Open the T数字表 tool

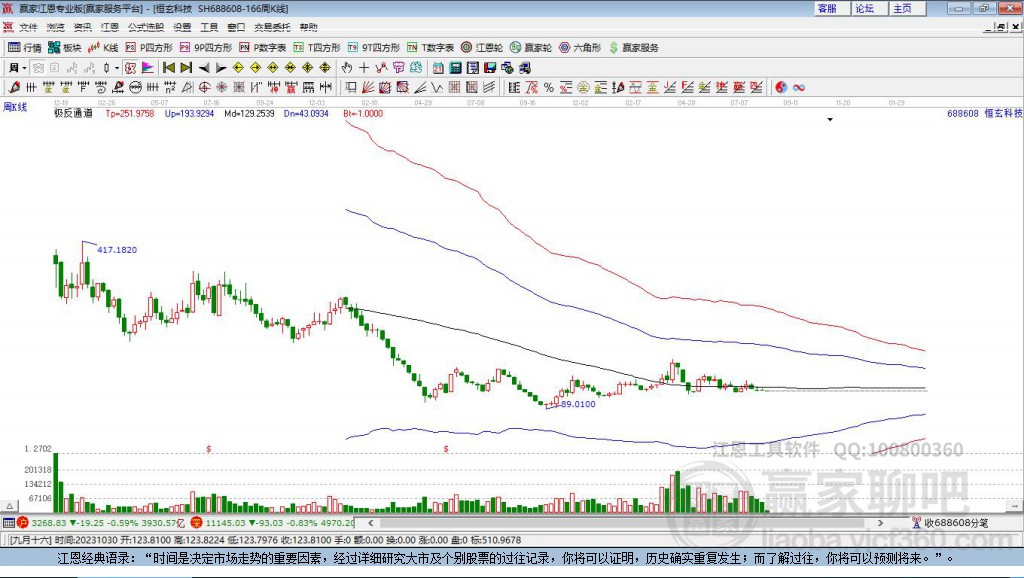click(430, 48)
